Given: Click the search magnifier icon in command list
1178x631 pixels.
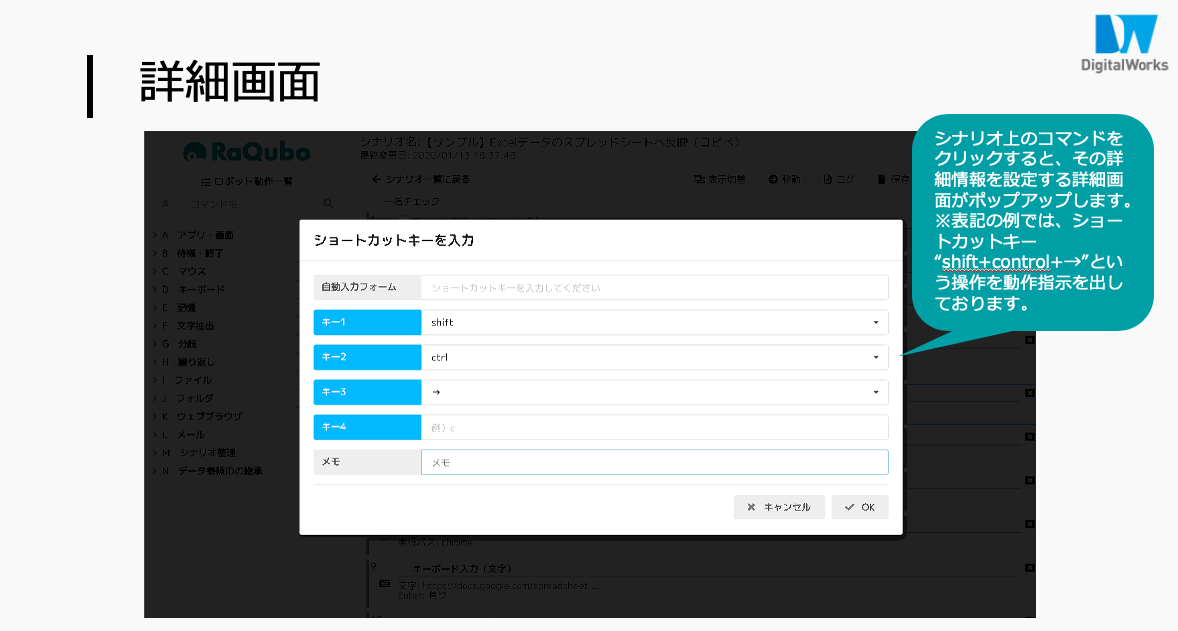Looking at the screenshot, I should tap(328, 203).
